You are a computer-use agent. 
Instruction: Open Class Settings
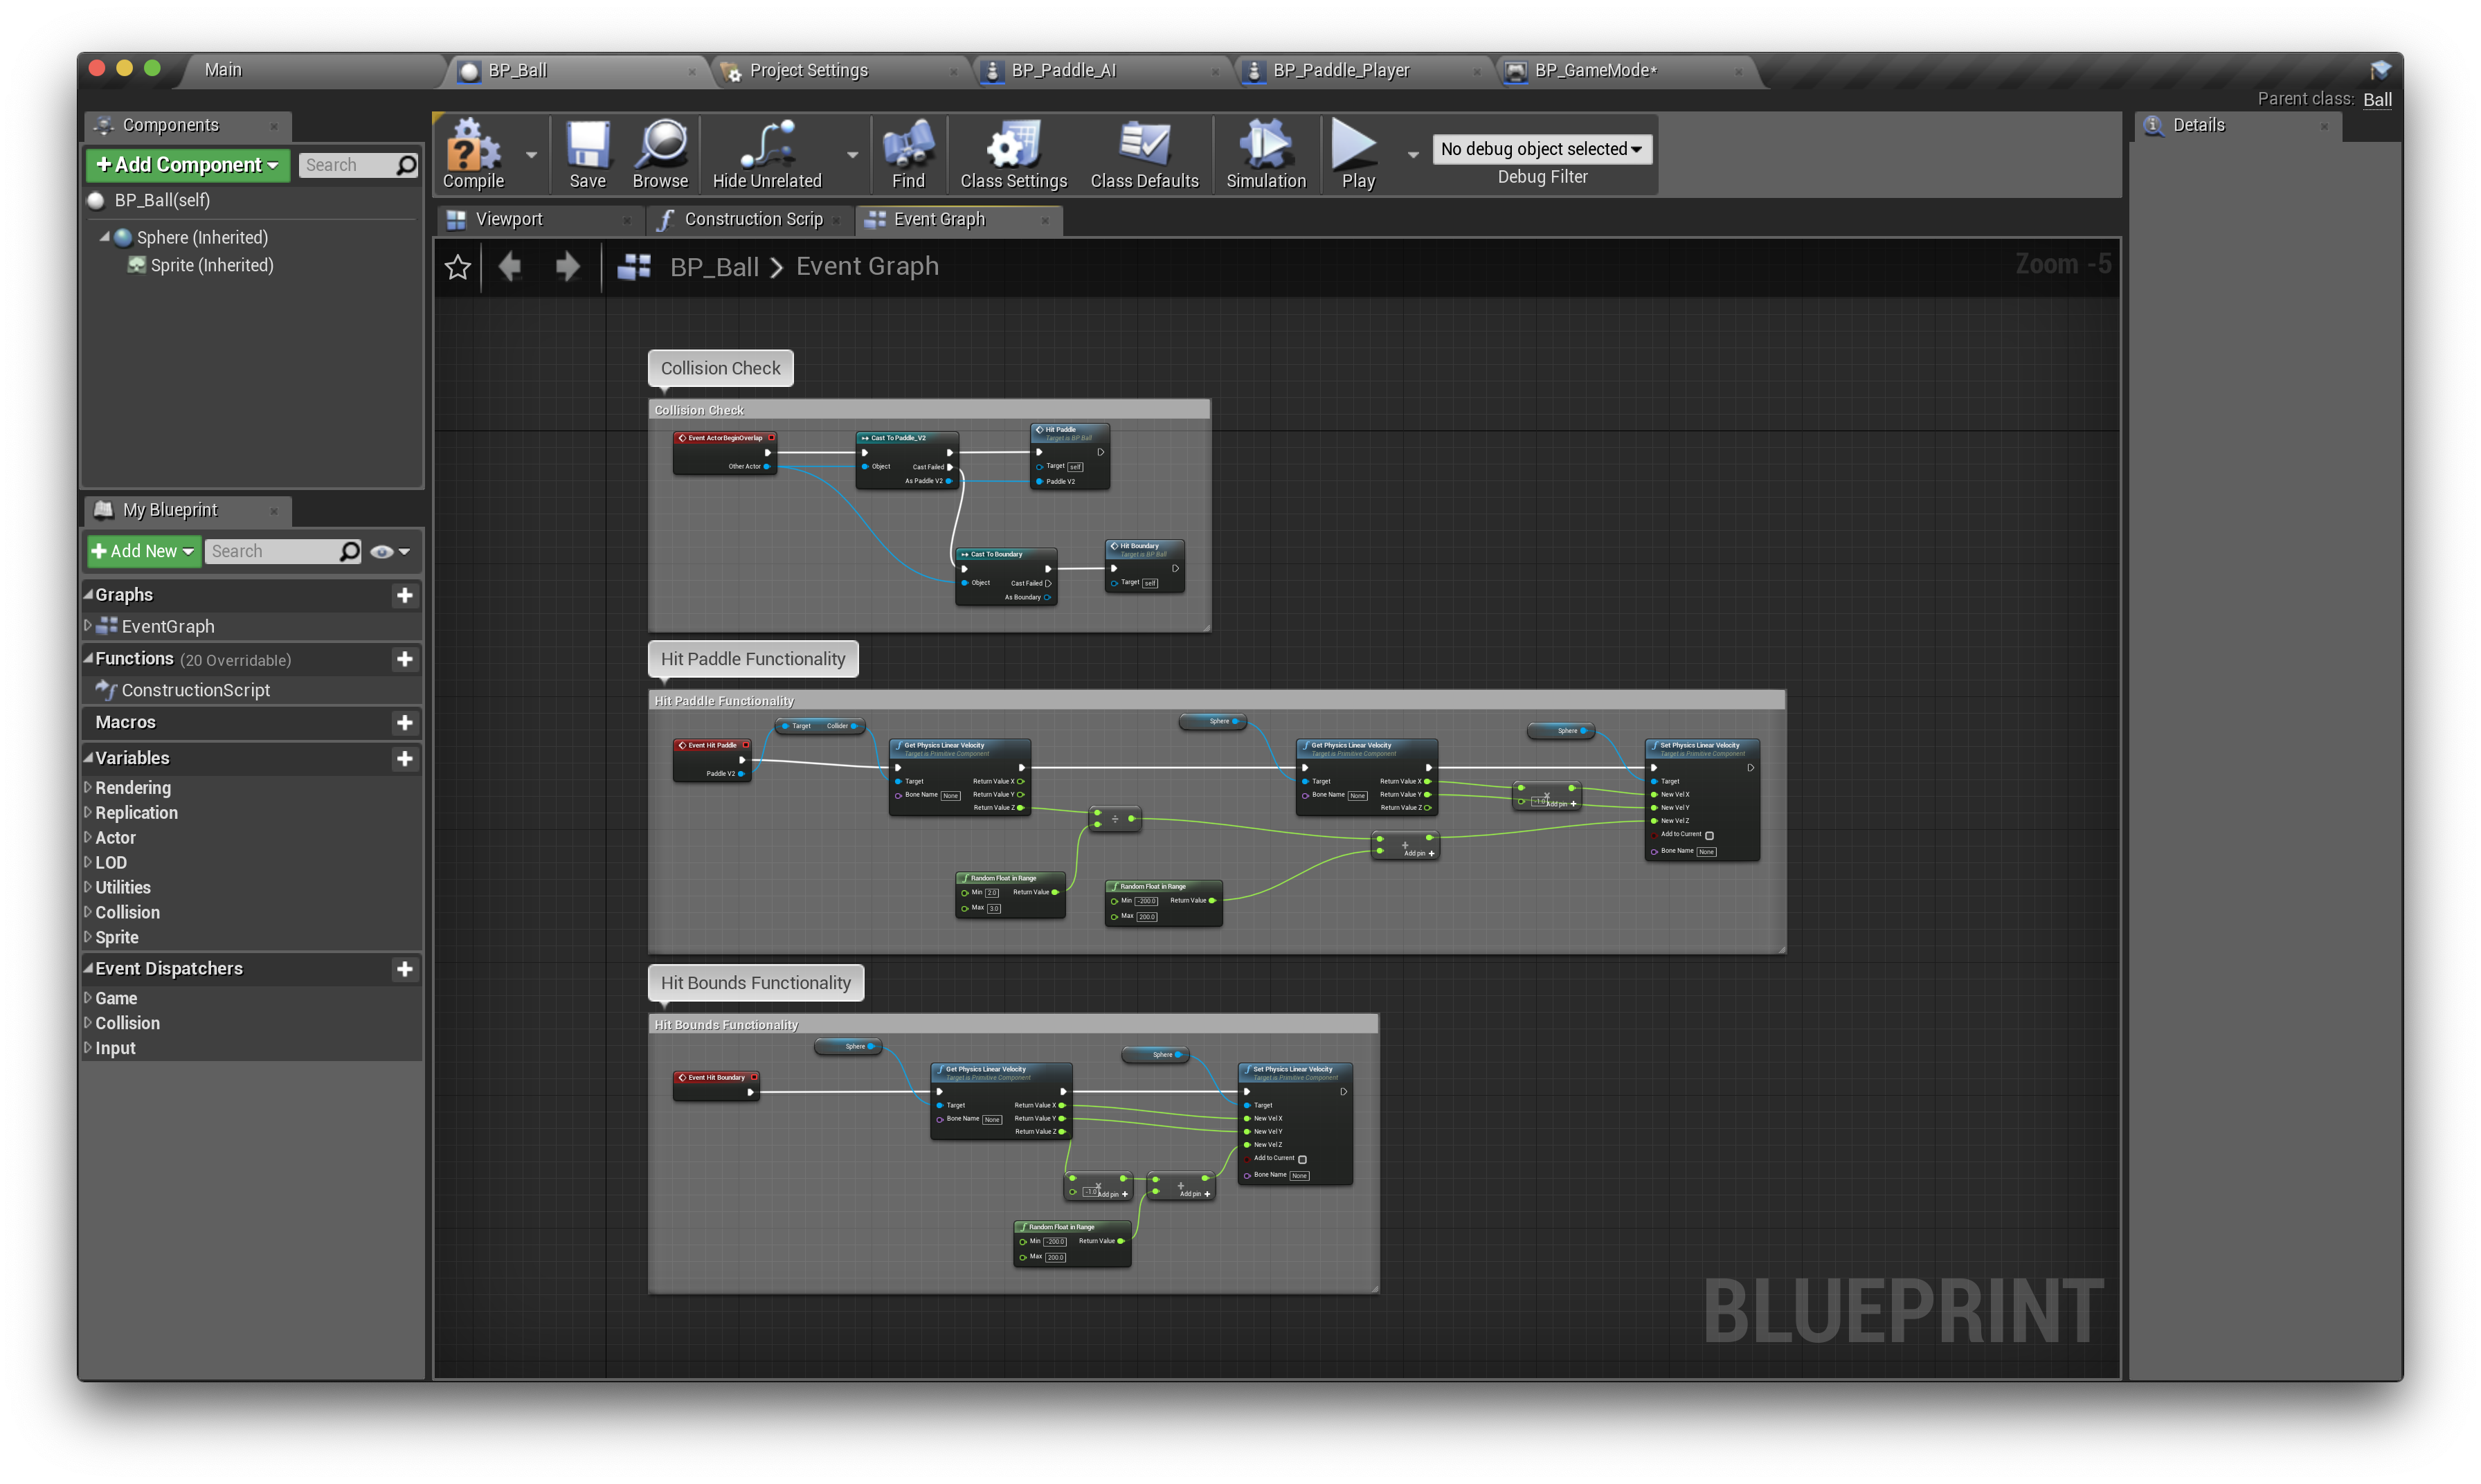point(1013,146)
